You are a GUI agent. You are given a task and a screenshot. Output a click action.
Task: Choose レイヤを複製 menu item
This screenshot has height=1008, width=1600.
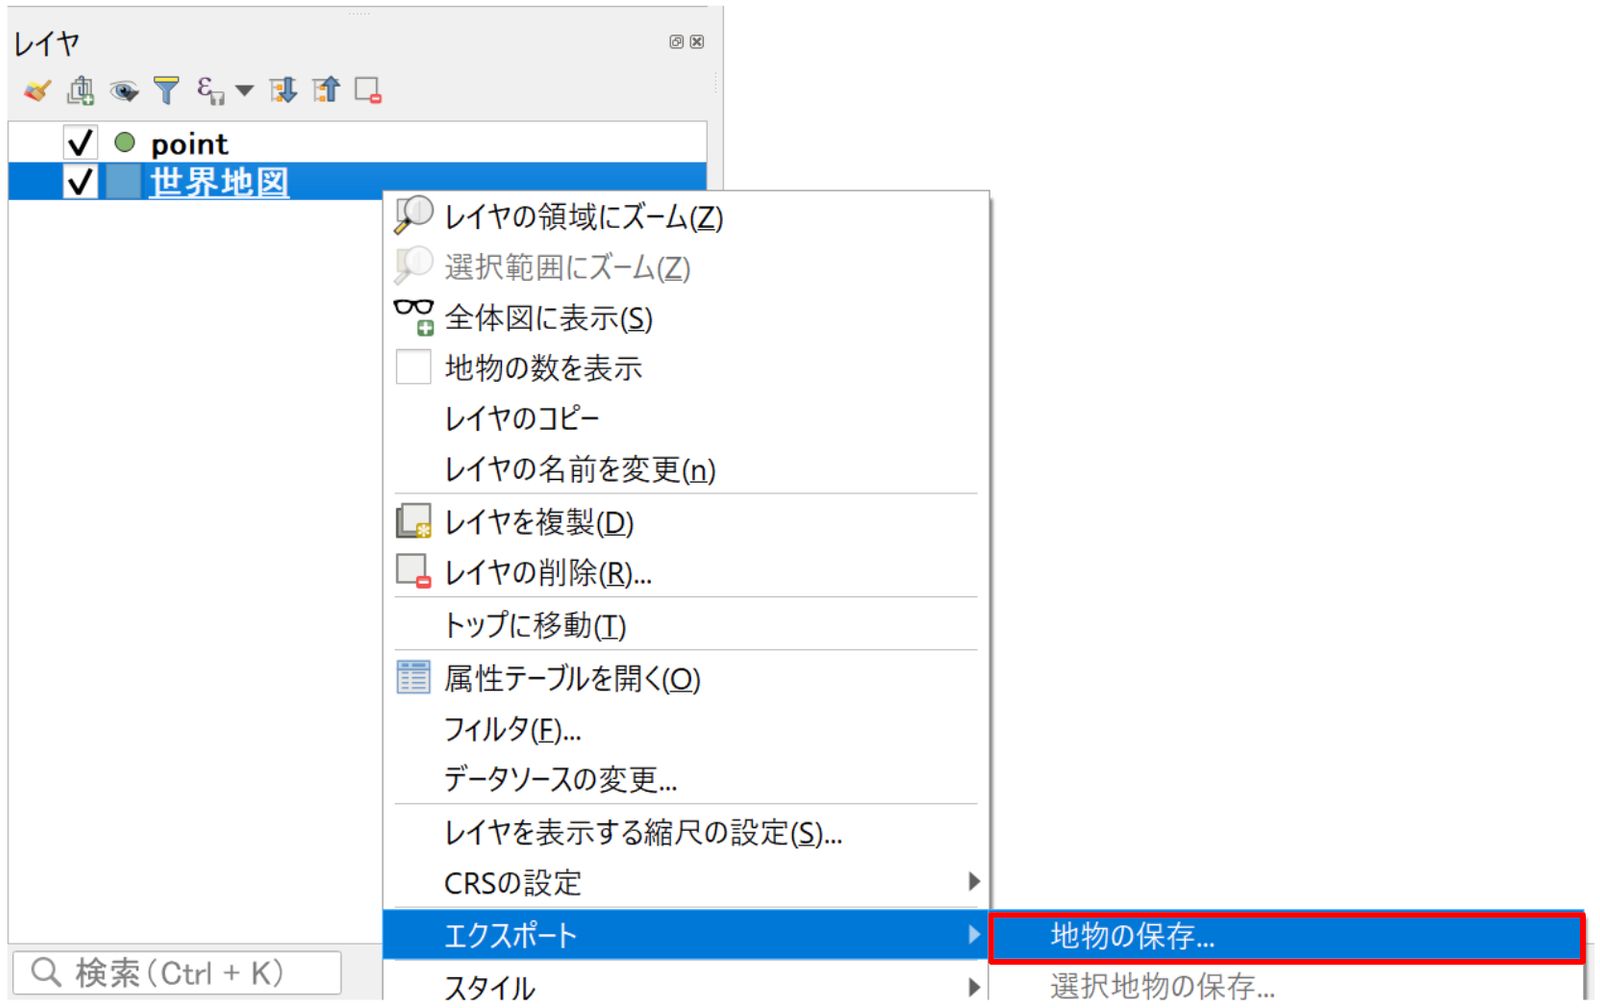pos(686,522)
